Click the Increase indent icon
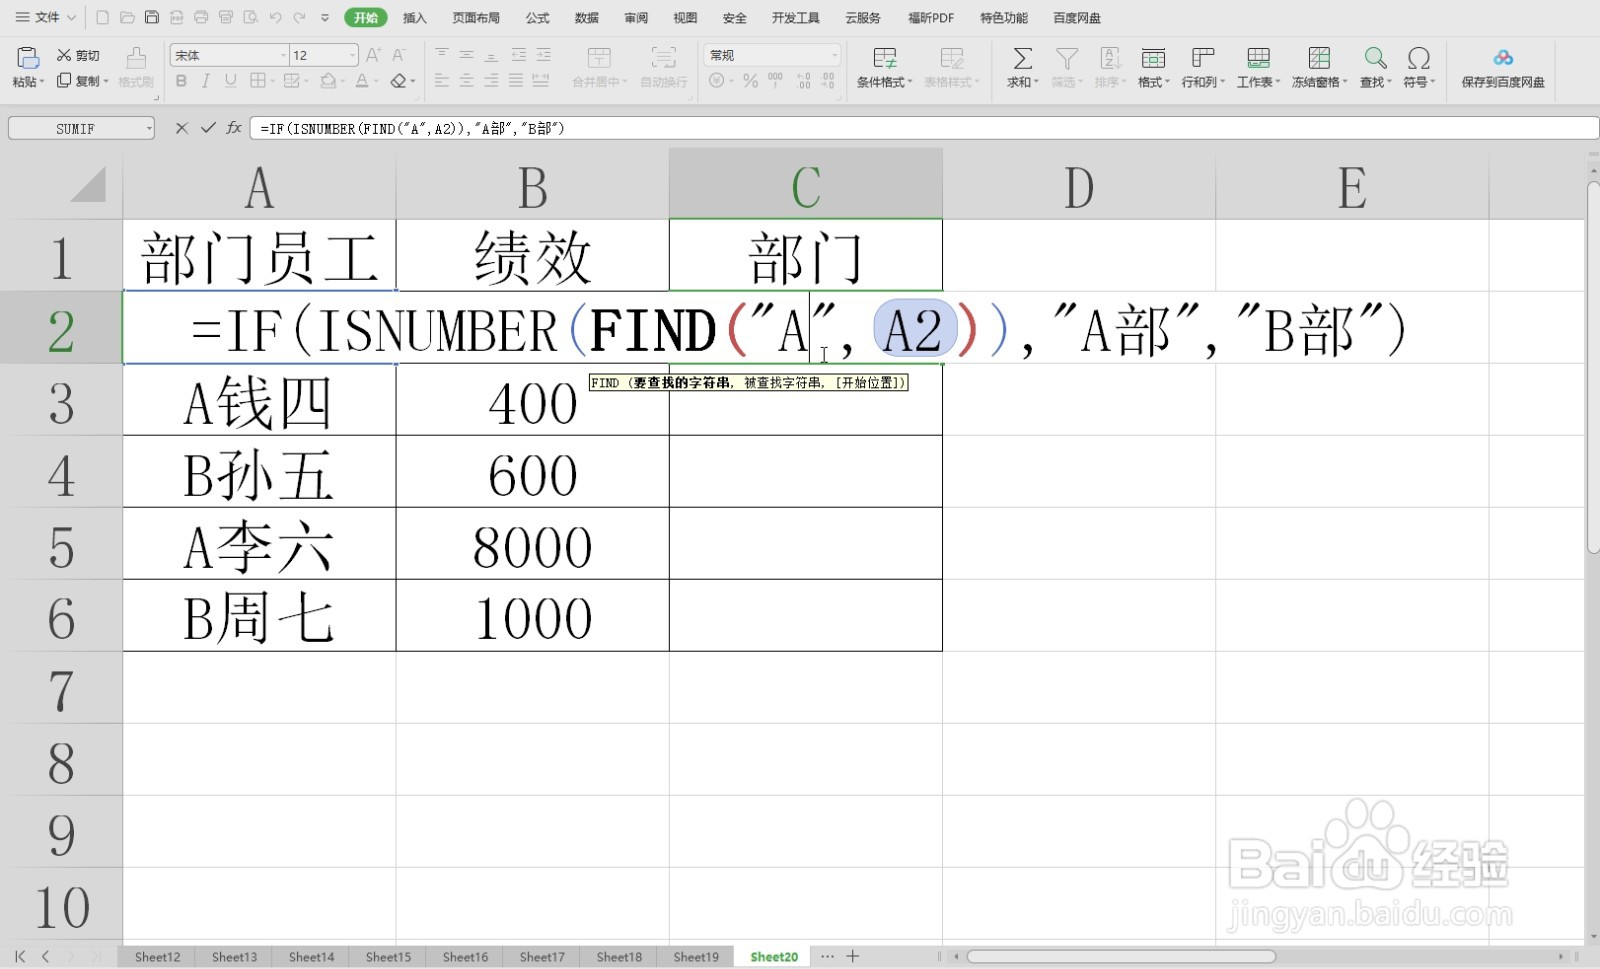Viewport: 1600px width, 969px height. coord(543,55)
